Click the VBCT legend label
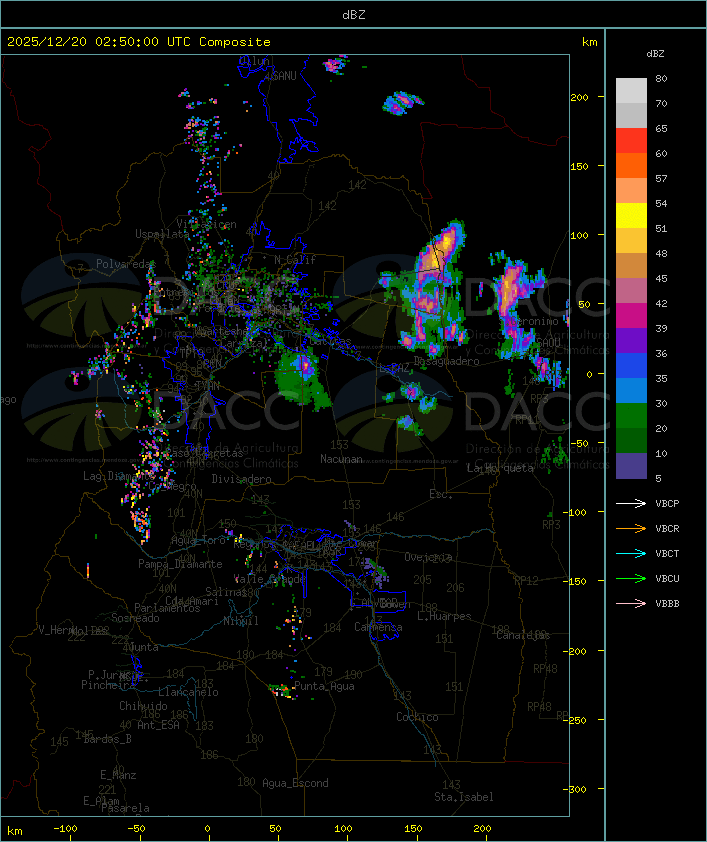Viewport: 707px width, 842px height. (x=667, y=554)
